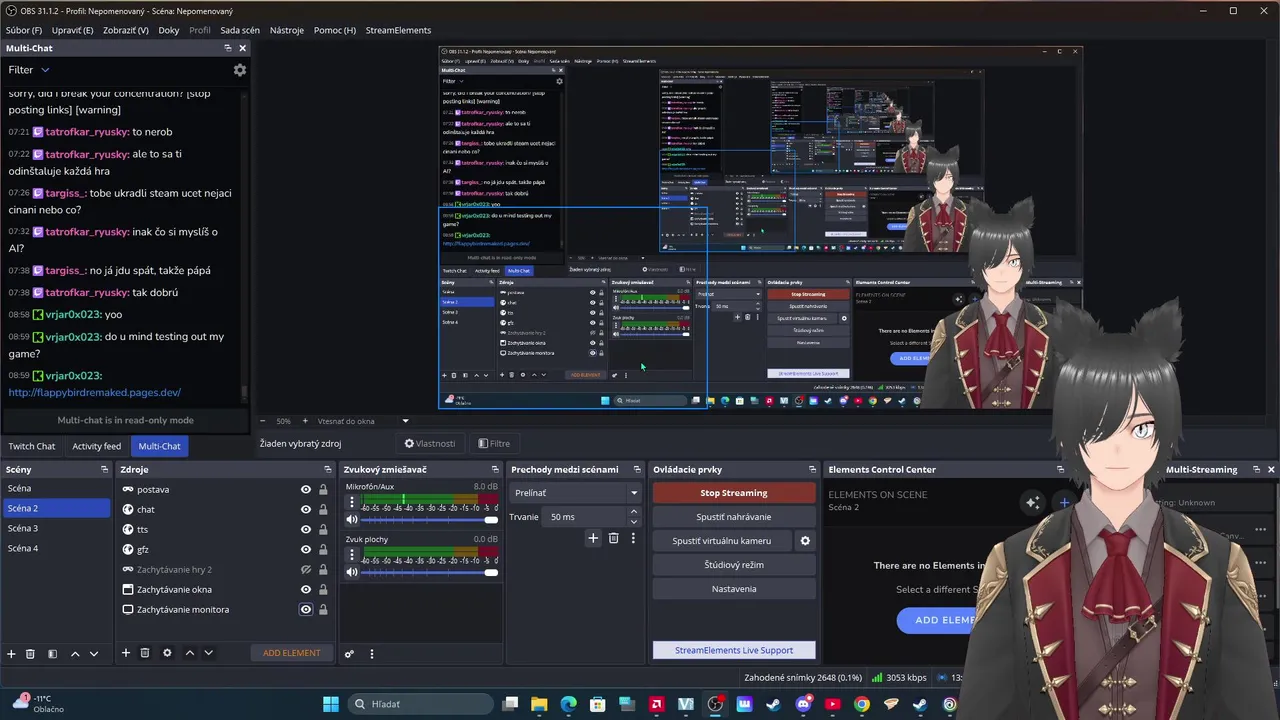Open the Súbor menu
The image size is (1280, 720).
click(24, 30)
